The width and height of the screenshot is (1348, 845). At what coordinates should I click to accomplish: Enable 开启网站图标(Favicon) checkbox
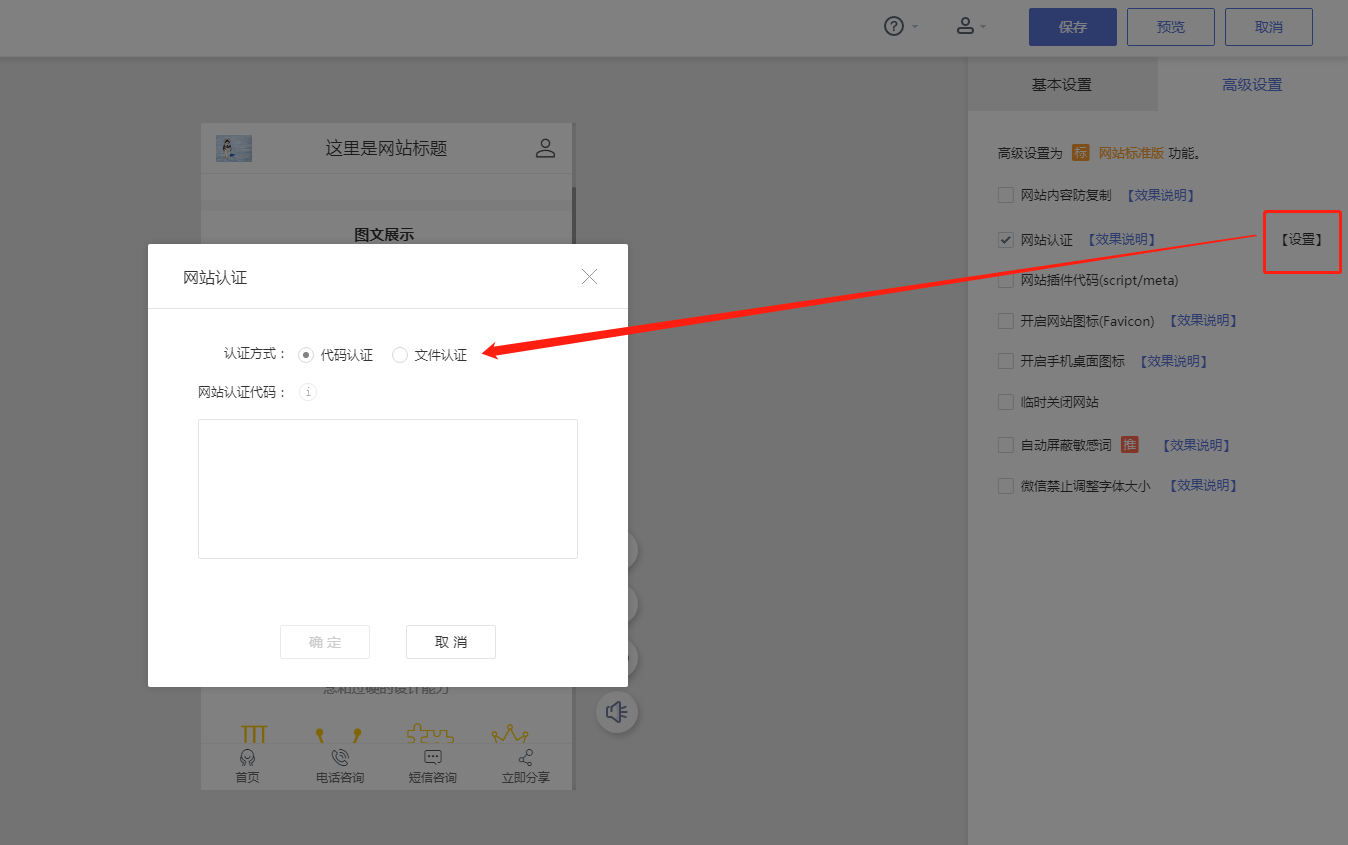1006,321
